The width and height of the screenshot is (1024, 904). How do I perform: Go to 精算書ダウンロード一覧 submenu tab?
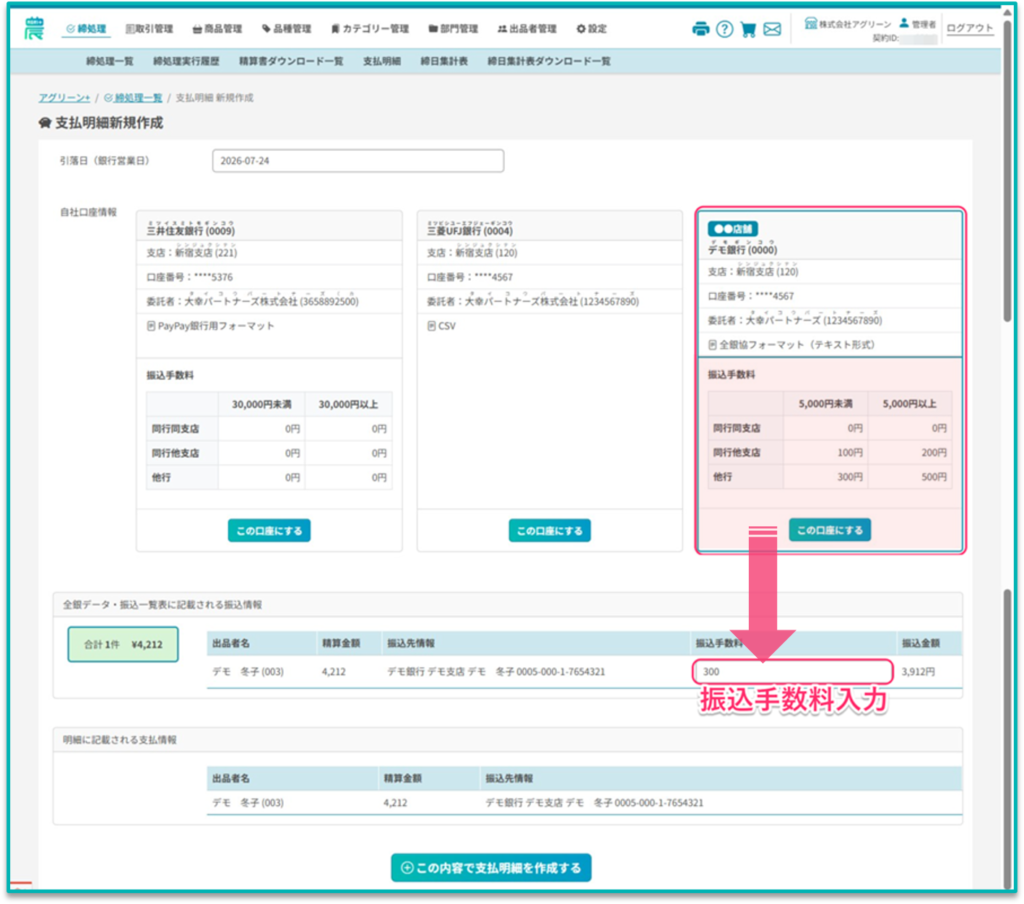pyautogui.click(x=291, y=61)
